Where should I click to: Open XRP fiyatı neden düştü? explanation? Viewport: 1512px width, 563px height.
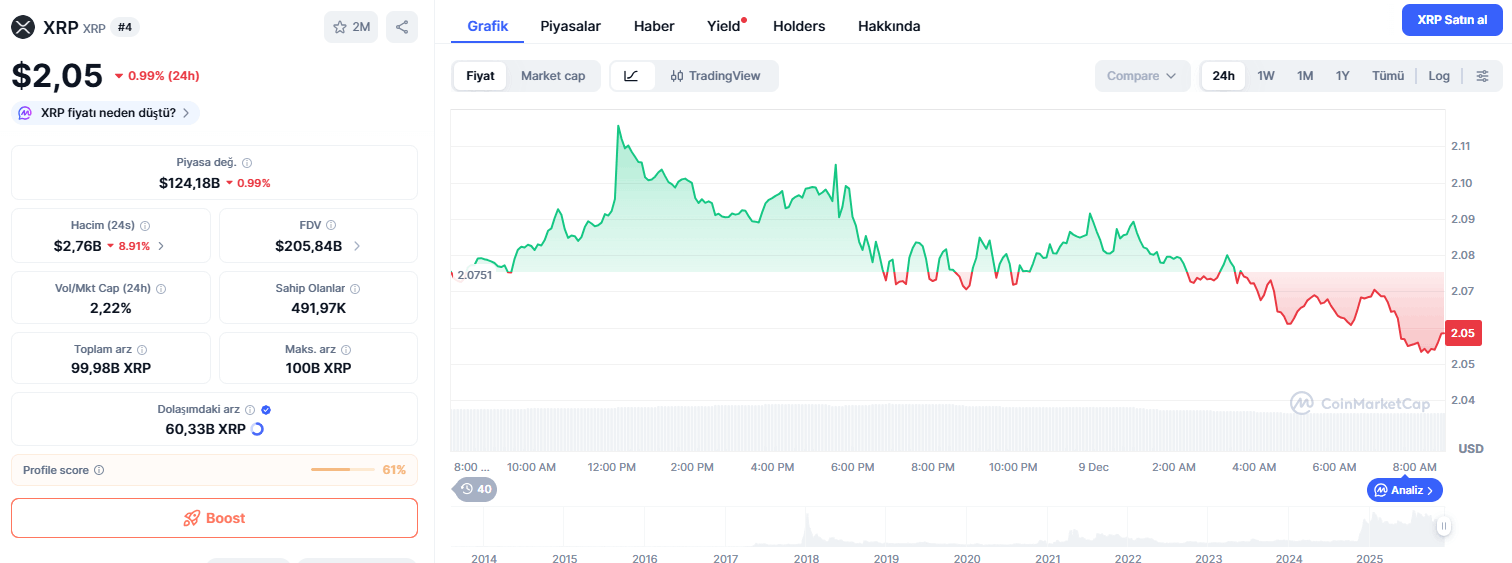tap(105, 113)
